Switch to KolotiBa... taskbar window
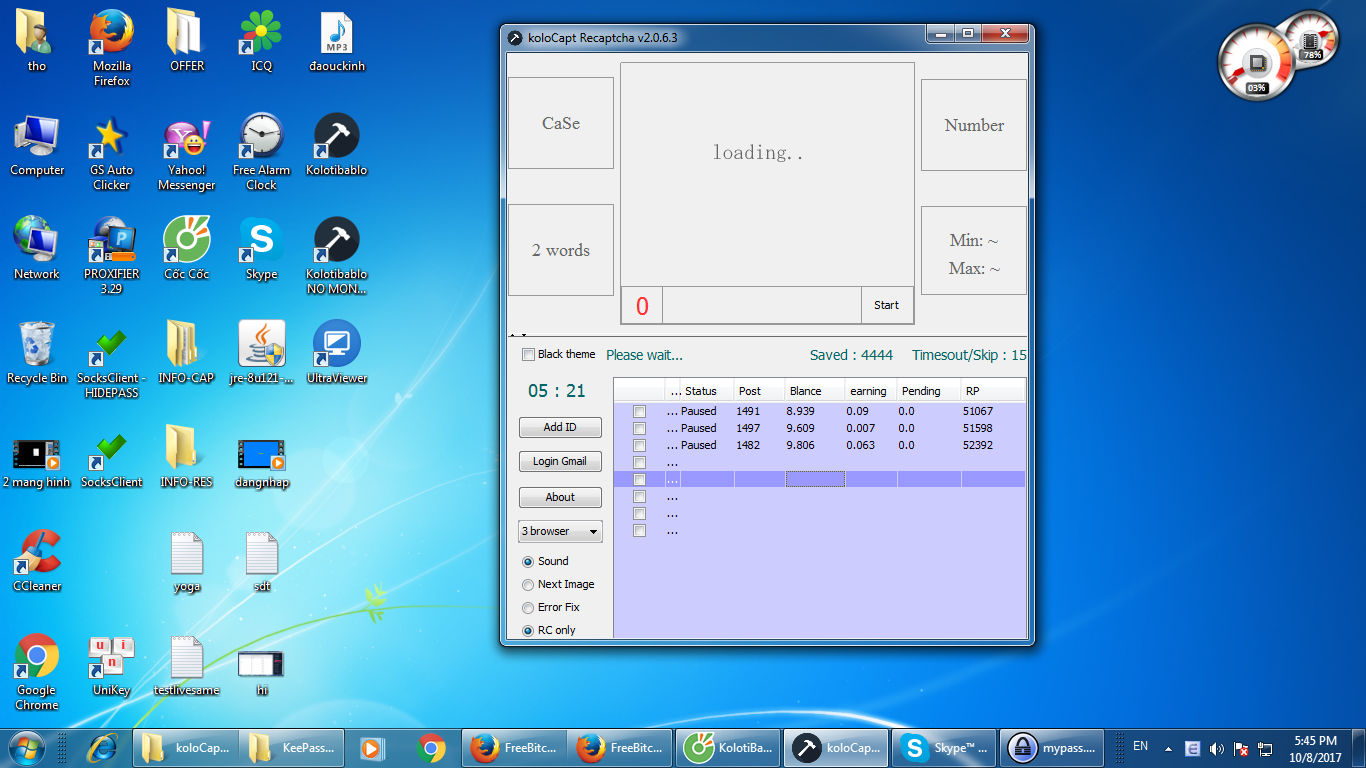Screen dimensions: 1366x768 point(727,748)
